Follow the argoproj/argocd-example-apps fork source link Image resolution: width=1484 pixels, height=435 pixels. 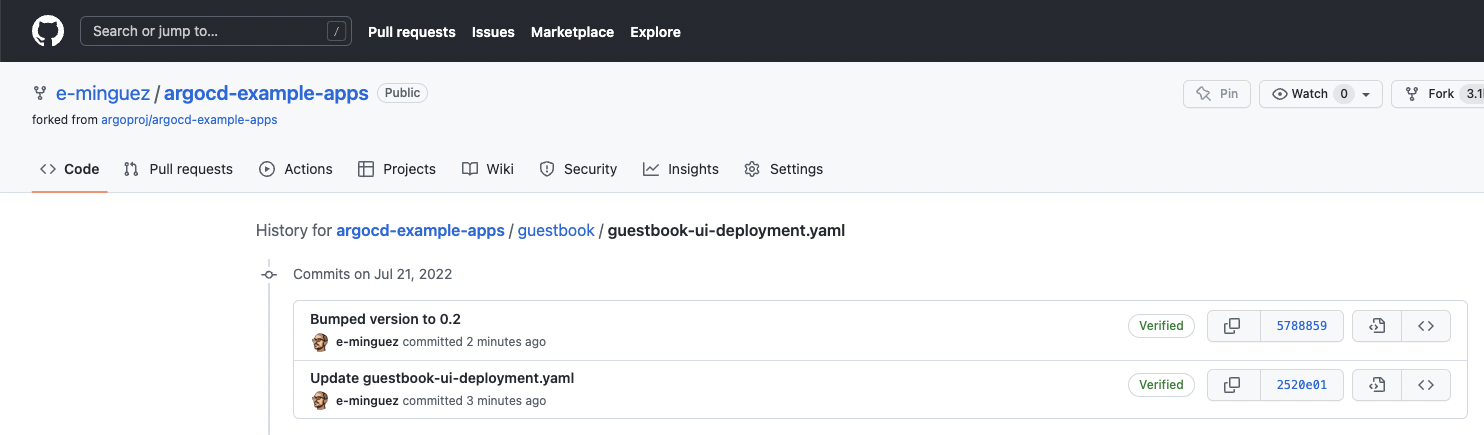click(189, 119)
